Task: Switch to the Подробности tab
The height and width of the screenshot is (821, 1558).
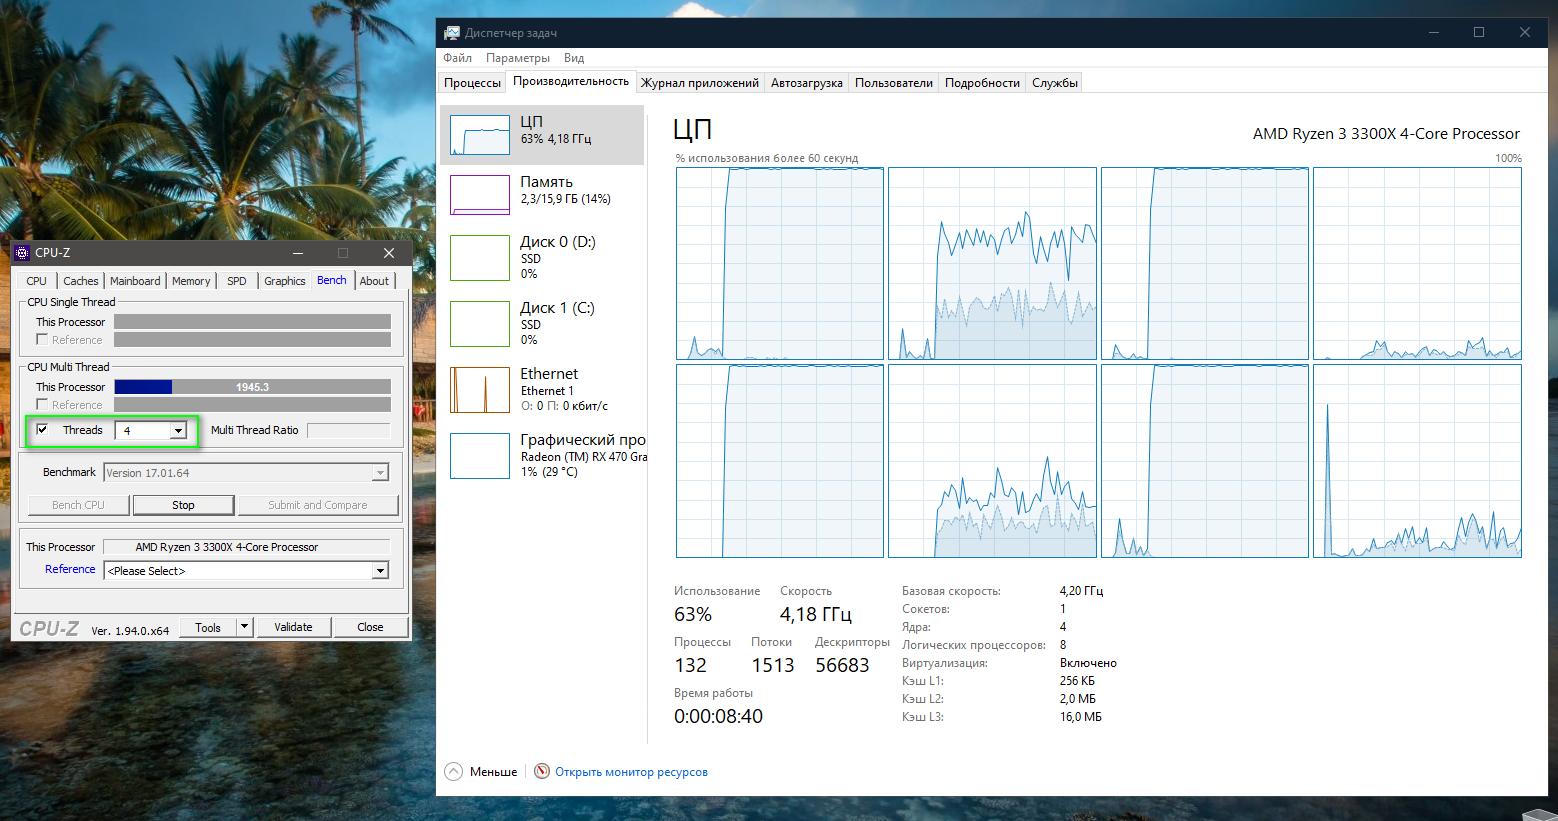Action: [982, 83]
